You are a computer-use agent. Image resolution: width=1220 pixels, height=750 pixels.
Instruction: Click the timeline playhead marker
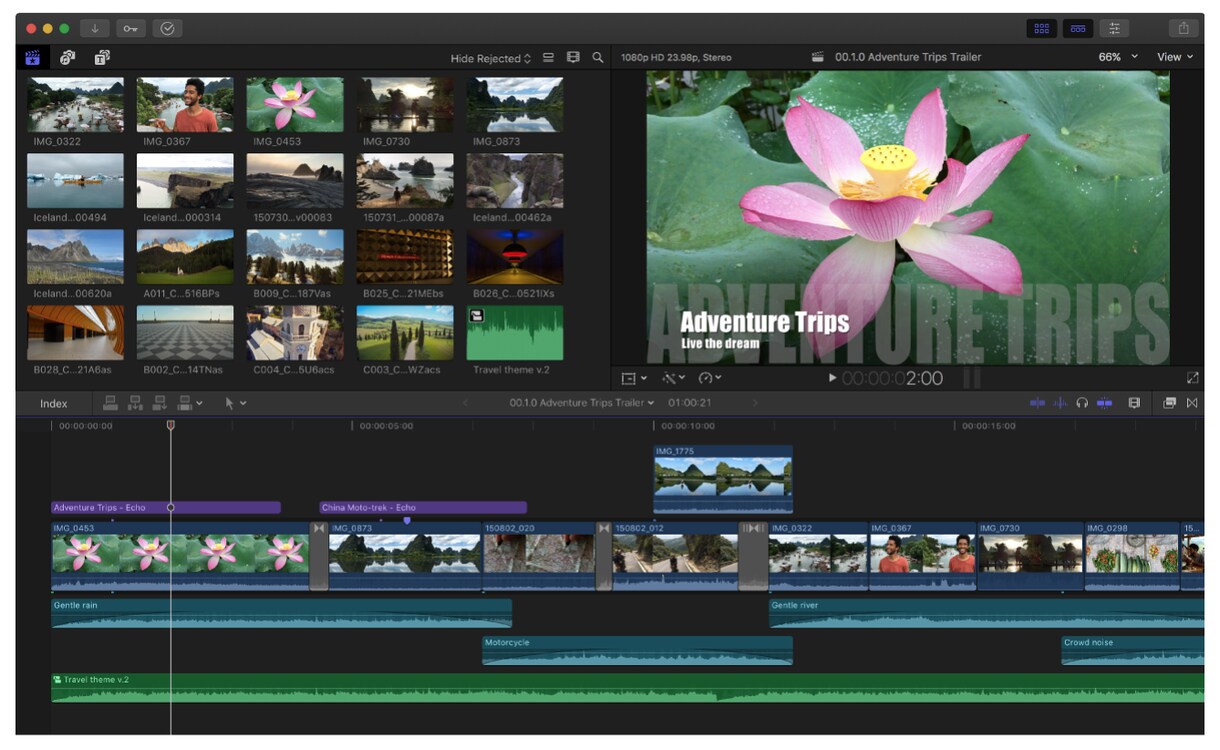coord(170,426)
